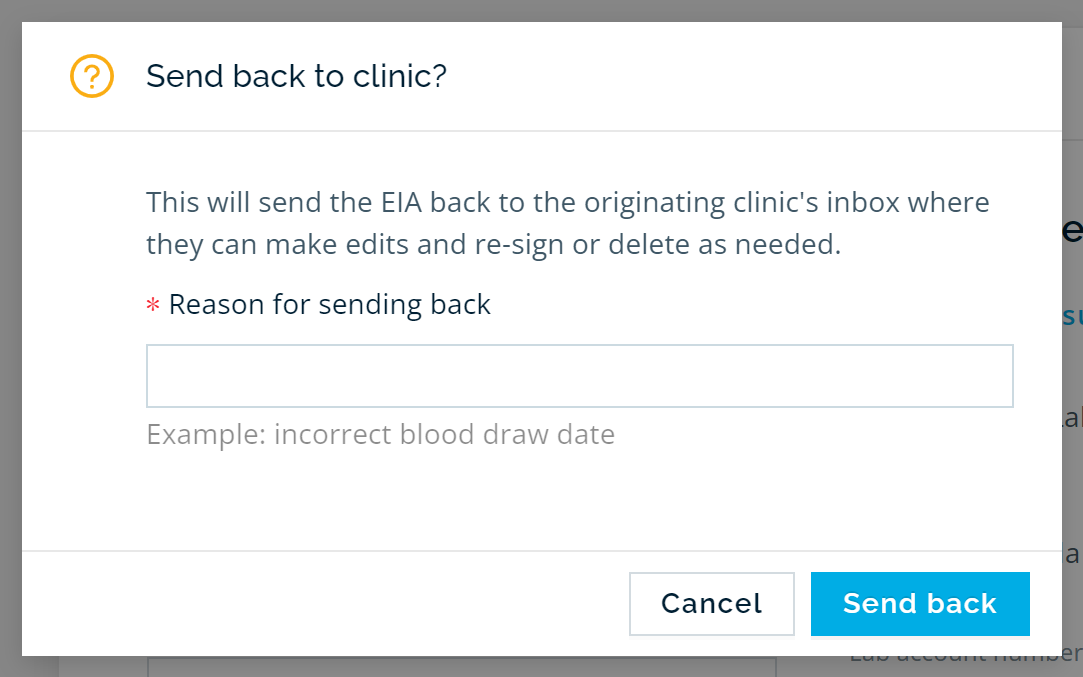The width and height of the screenshot is (1083, 677).
Task: Click the partially hidden 'Lab account number' text
Action: click(966, 660)
